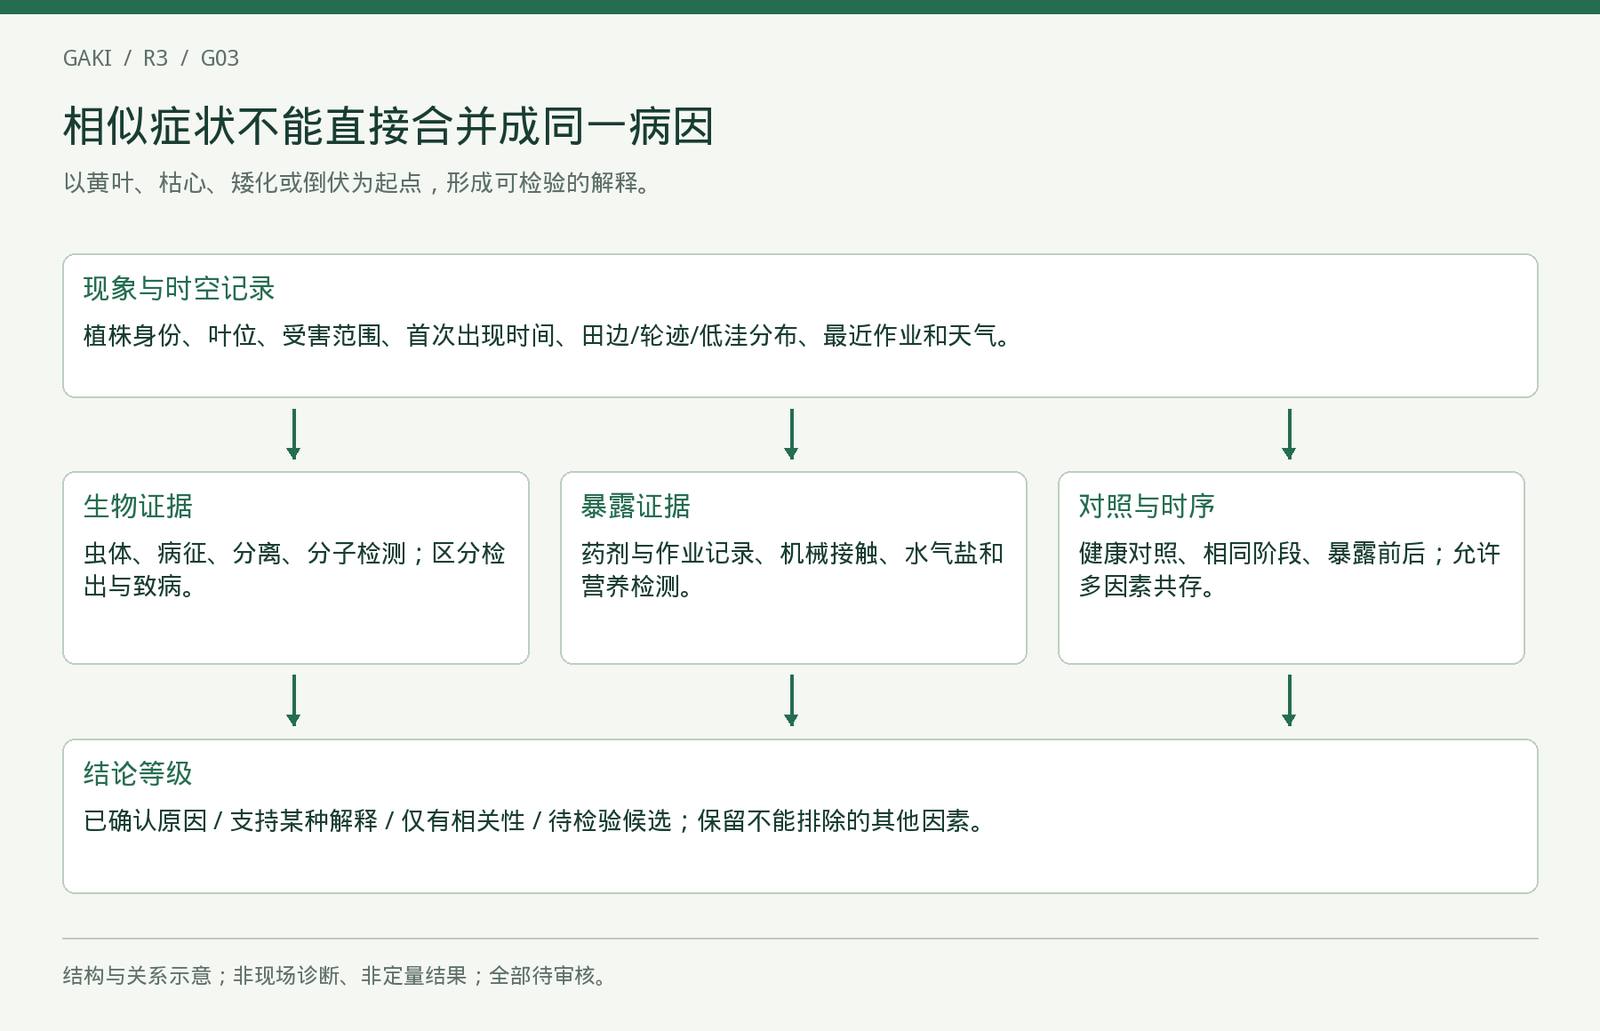Viewport: 1600px width, 1031px height.
Task: Click the "现象与时空记录" card heading
Action: (179, 289)
